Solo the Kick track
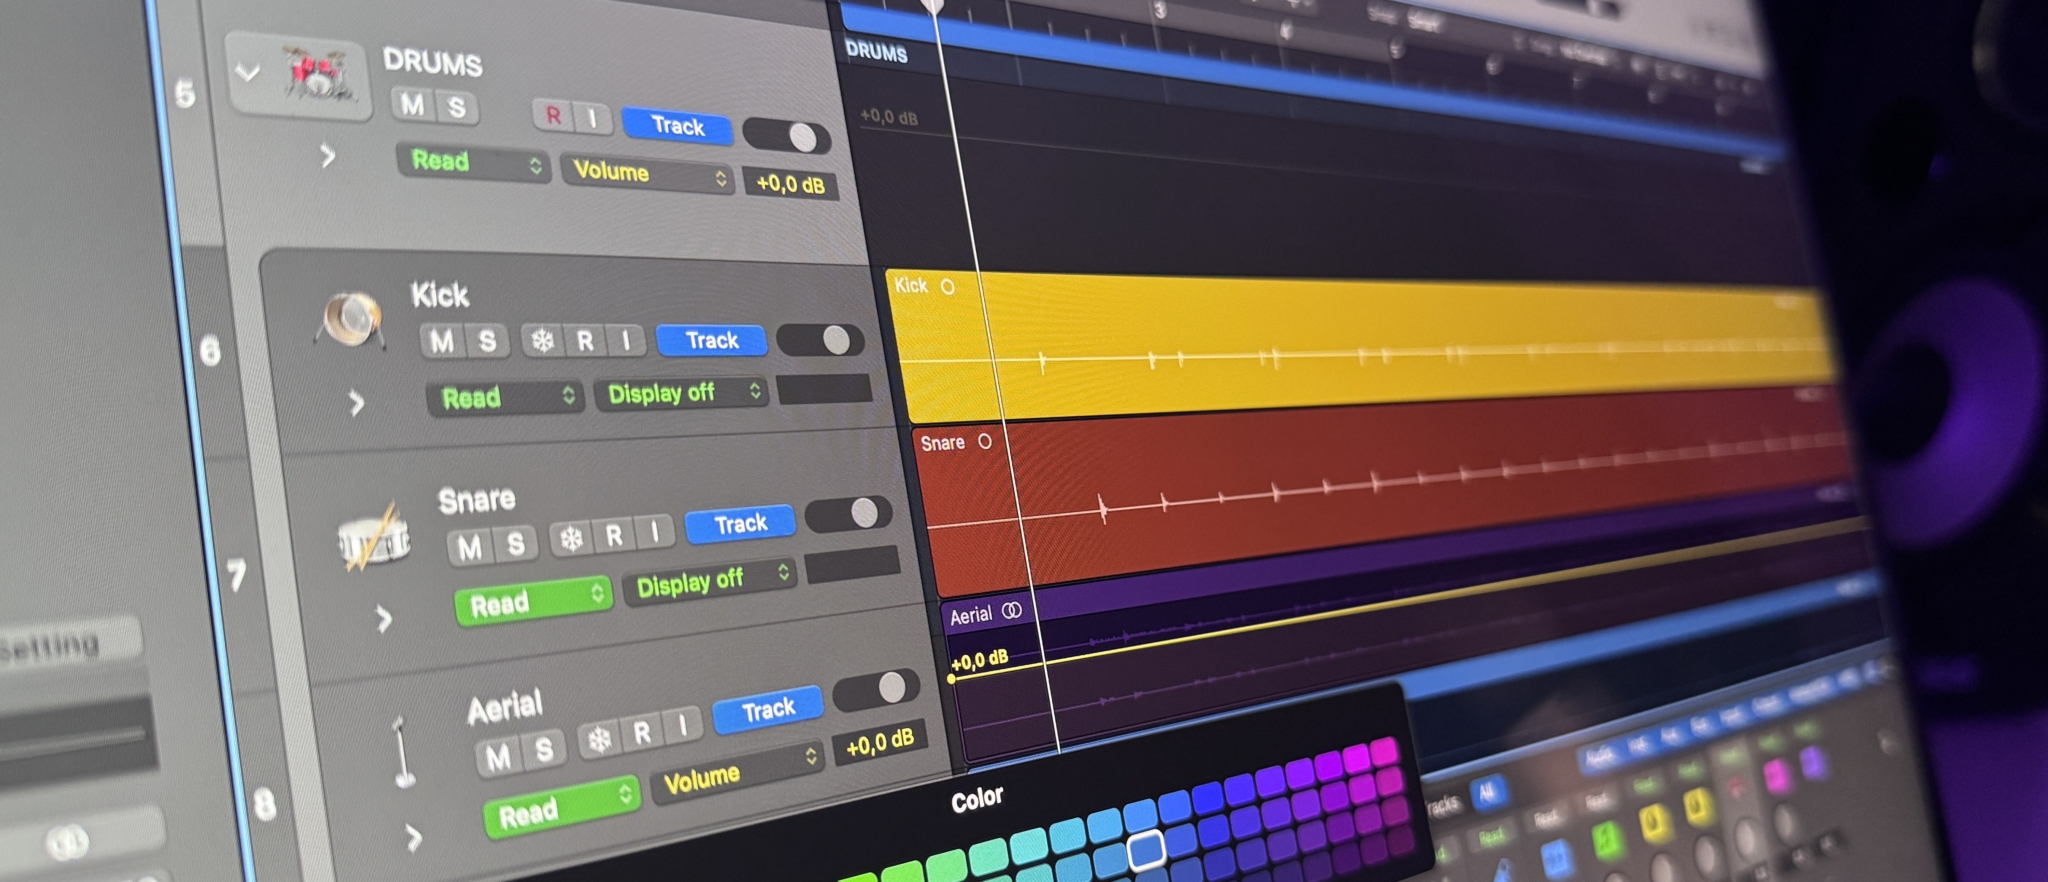2048x882 pixels. click(487, 341)
